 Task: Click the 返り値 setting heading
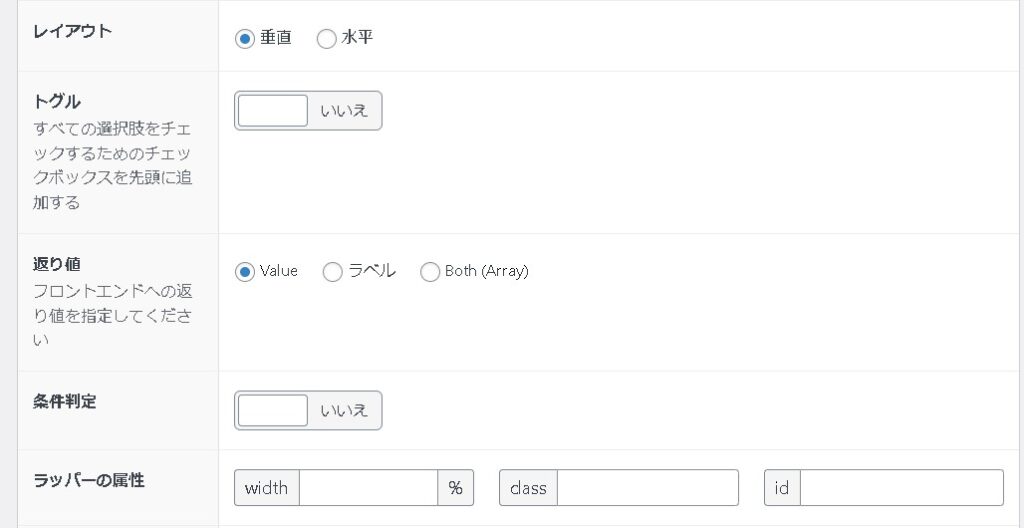[x=56, y=265]
